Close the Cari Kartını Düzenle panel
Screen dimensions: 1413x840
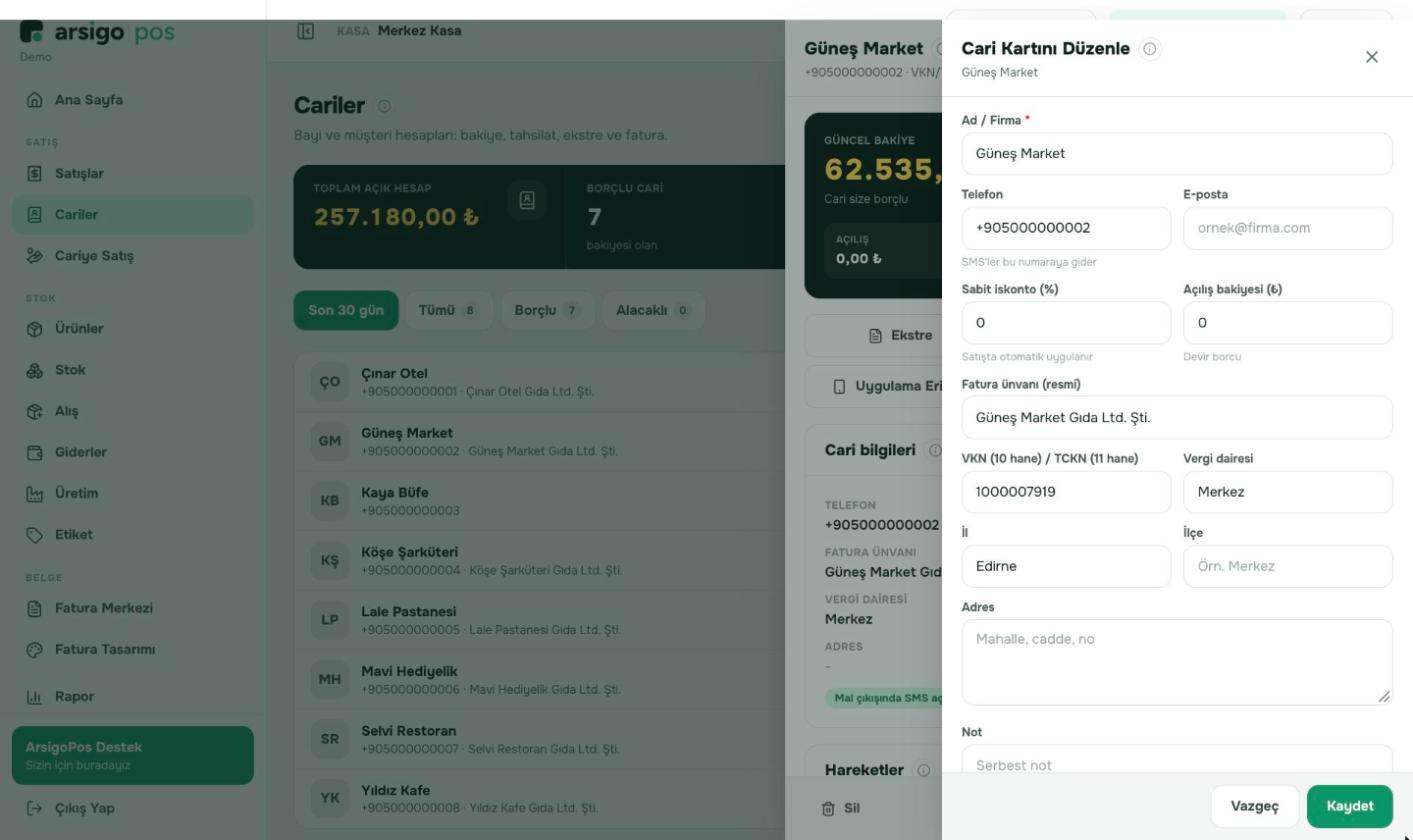[1372, 57]
